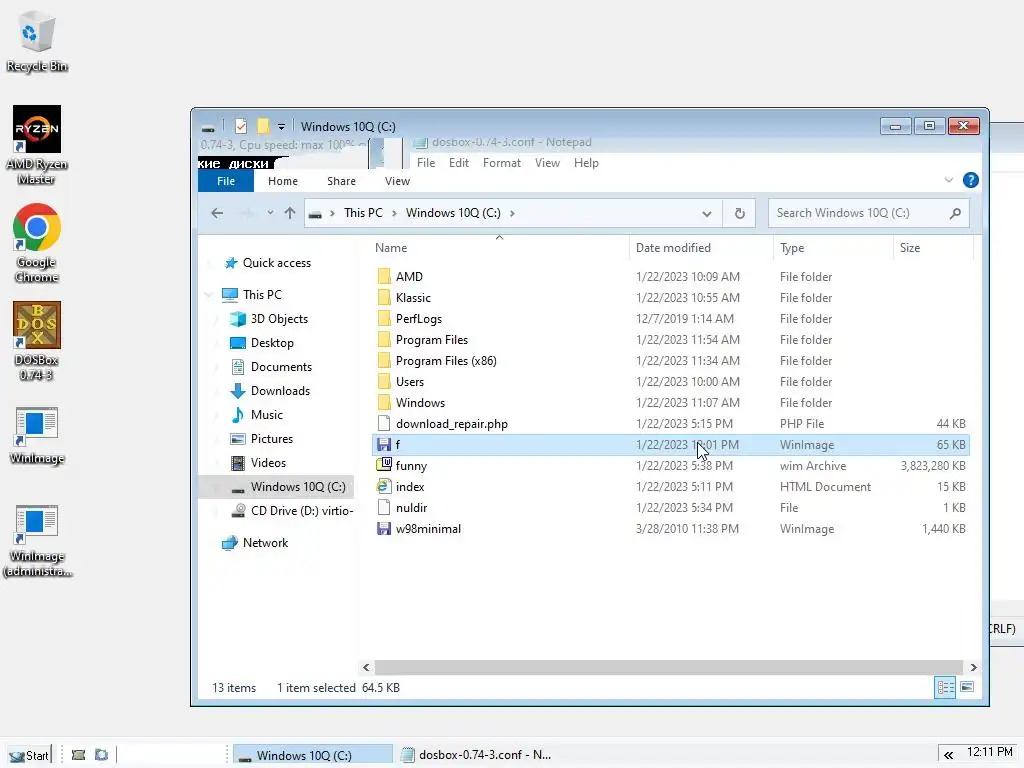1024x768 pixels.
Task: Click This PC breadcrumb in address bar
Action: click(363, 213)
